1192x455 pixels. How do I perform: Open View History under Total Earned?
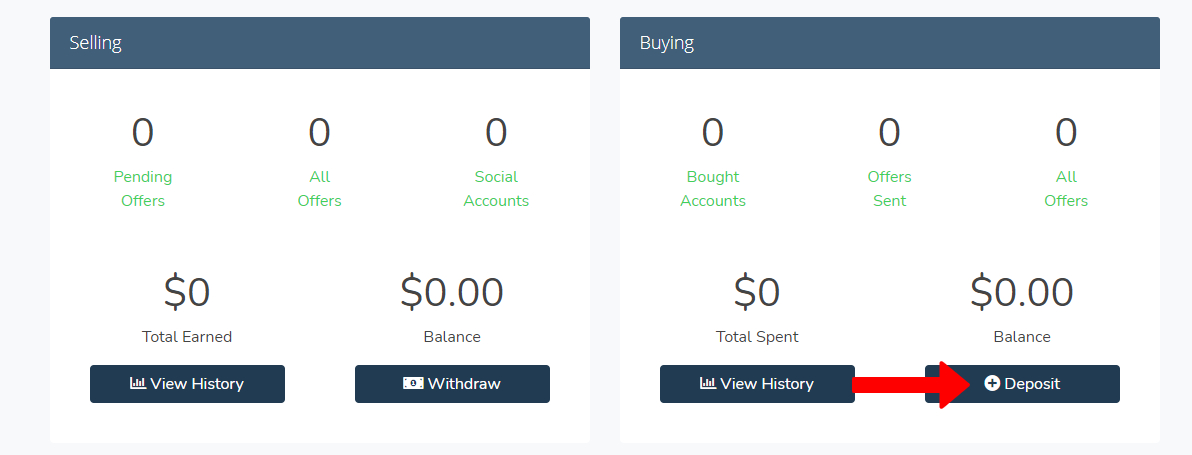(187, 384)
